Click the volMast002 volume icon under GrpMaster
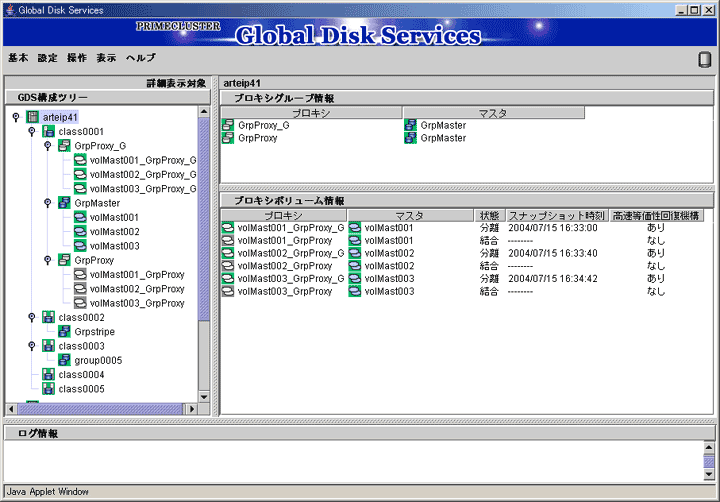 click(x=80, y=231)
